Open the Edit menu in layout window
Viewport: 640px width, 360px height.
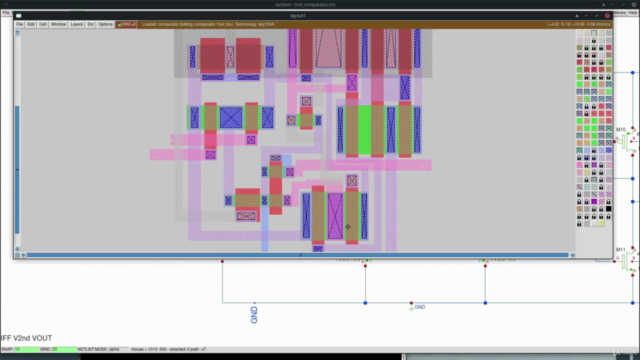[31, 24]
